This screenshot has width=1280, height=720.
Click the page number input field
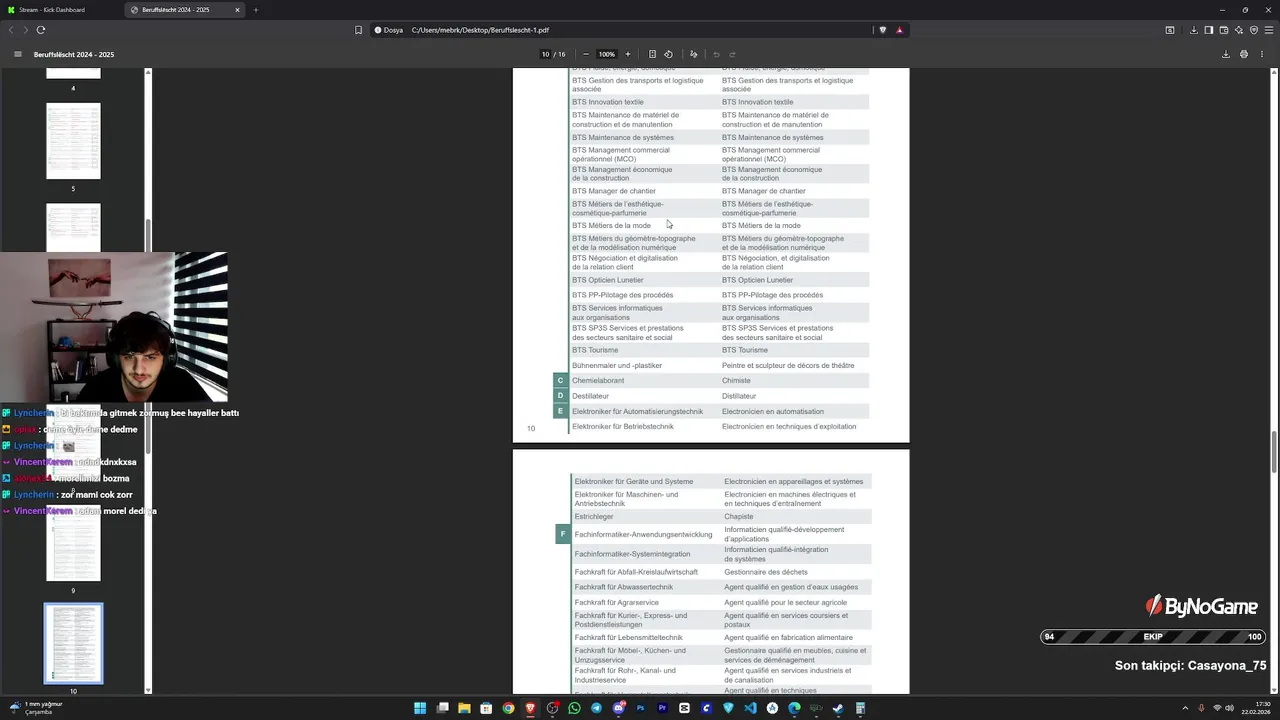(546, 54)
